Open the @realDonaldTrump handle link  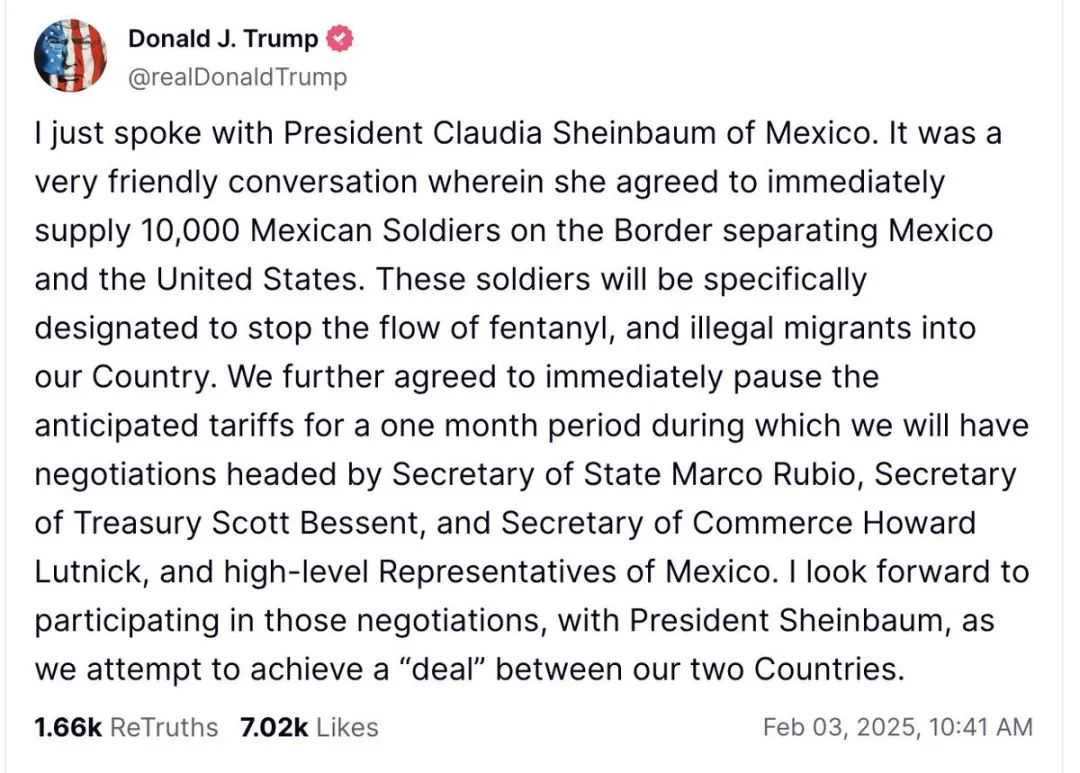(x=238, y=78)
